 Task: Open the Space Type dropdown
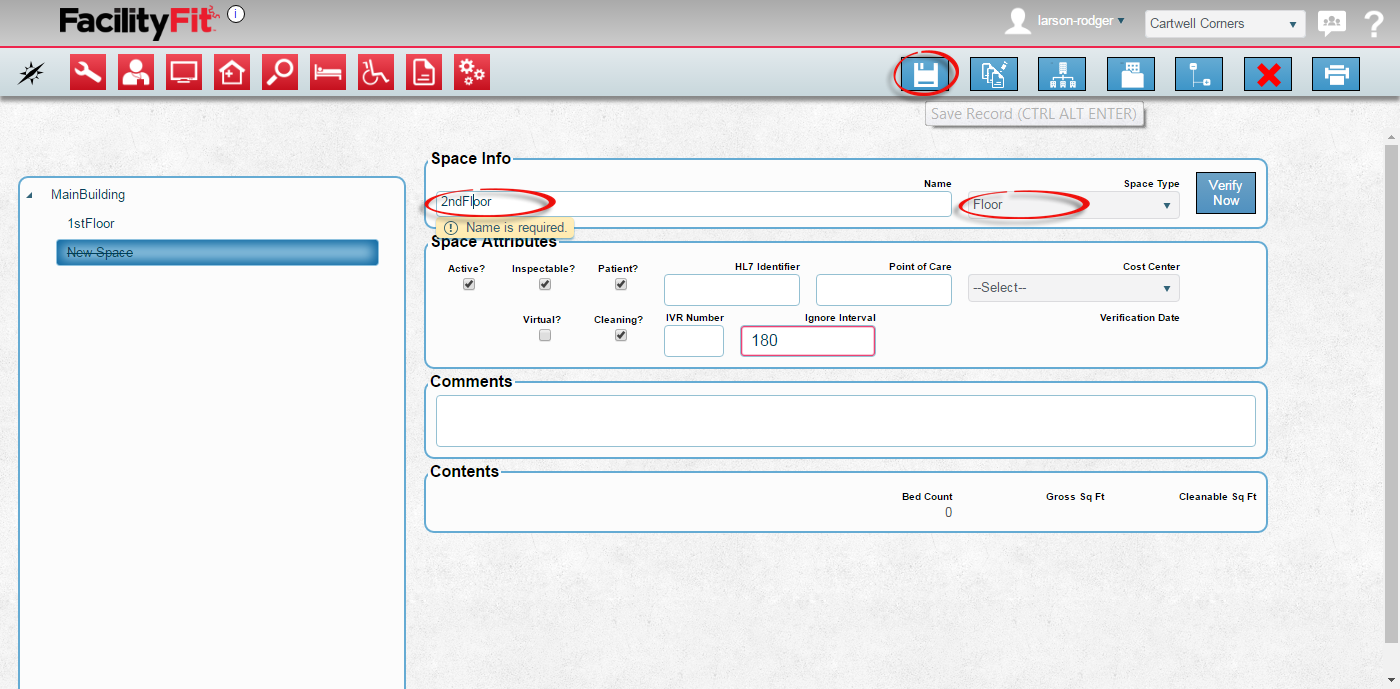coord(1073,205)
